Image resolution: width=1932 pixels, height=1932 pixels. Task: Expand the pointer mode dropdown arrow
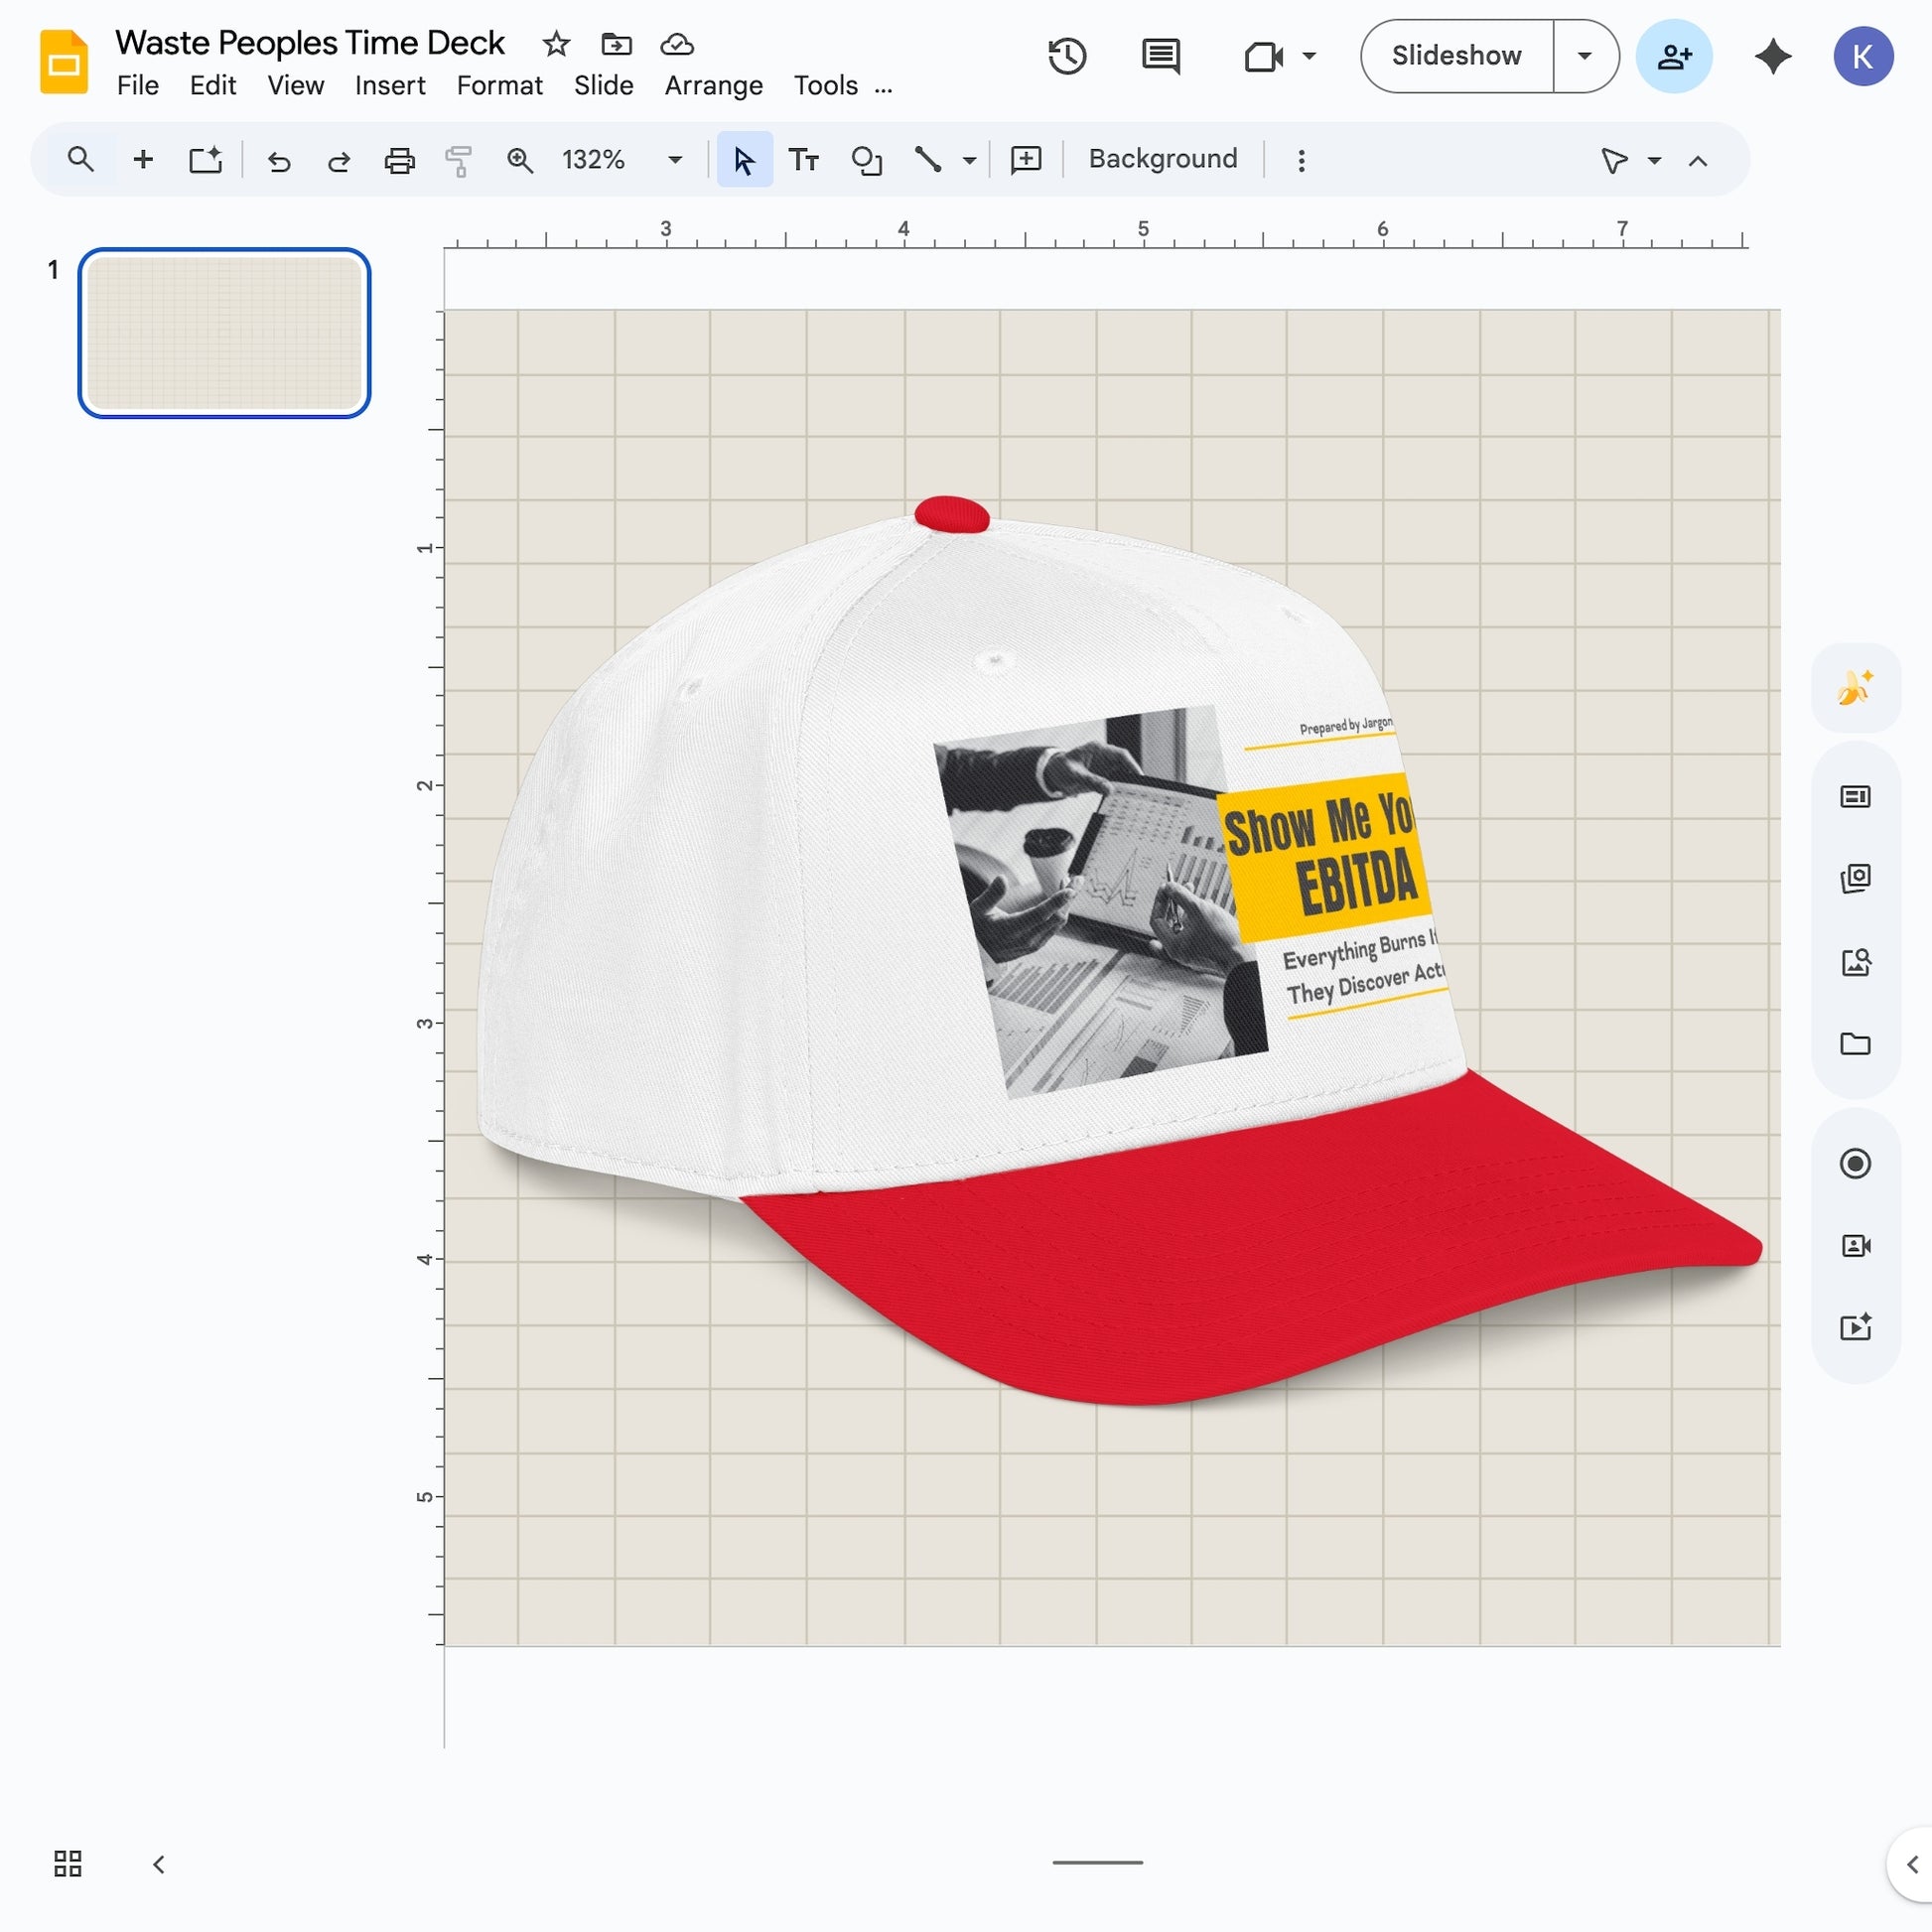(x=1654, y=161)
